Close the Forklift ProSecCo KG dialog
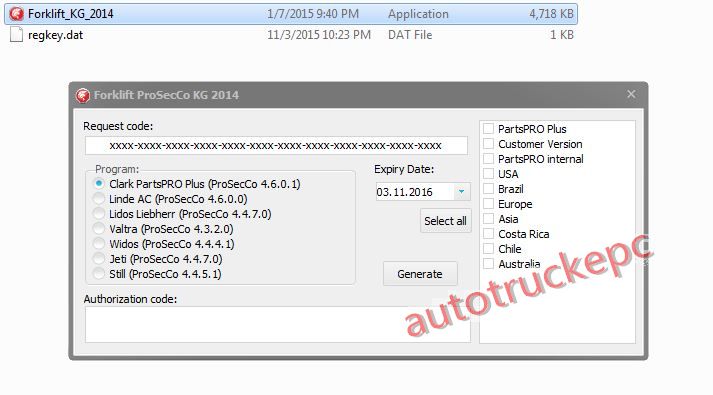Screen dimensions: 713x395 [x=631, y=94]
